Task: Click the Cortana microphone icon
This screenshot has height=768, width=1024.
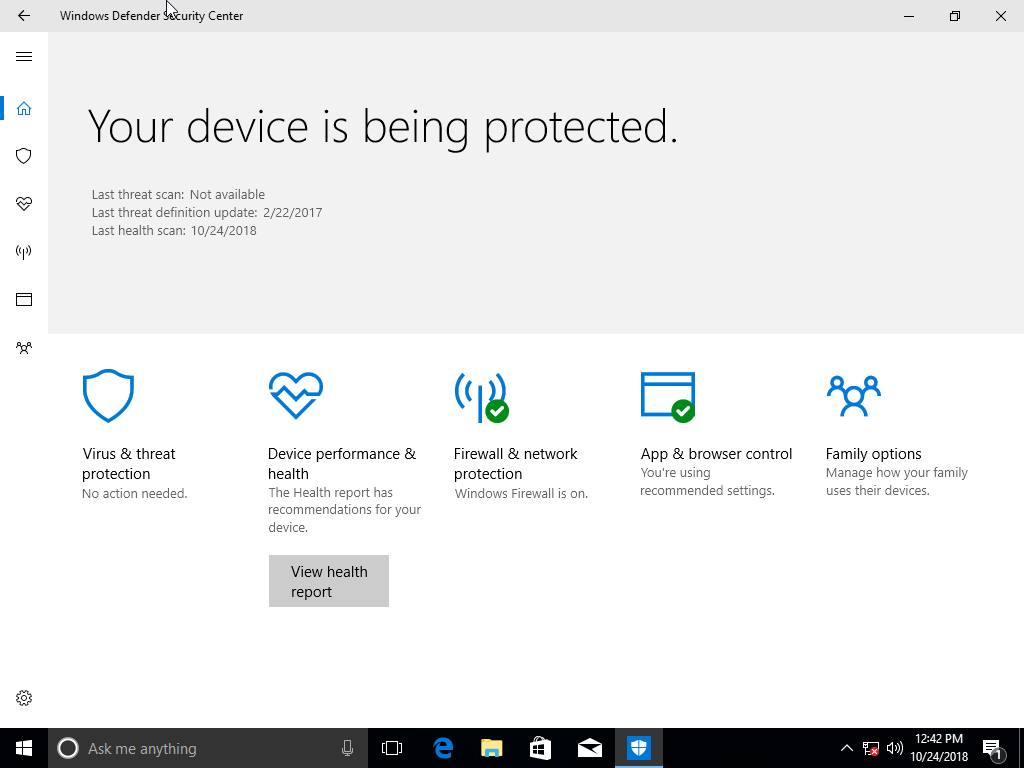Action: point(347,748)
